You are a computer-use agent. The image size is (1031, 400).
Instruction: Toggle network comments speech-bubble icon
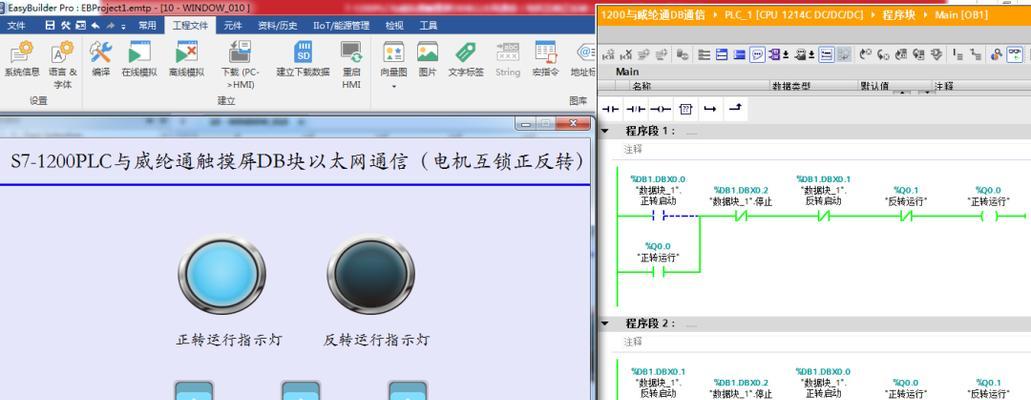[757, 55]
